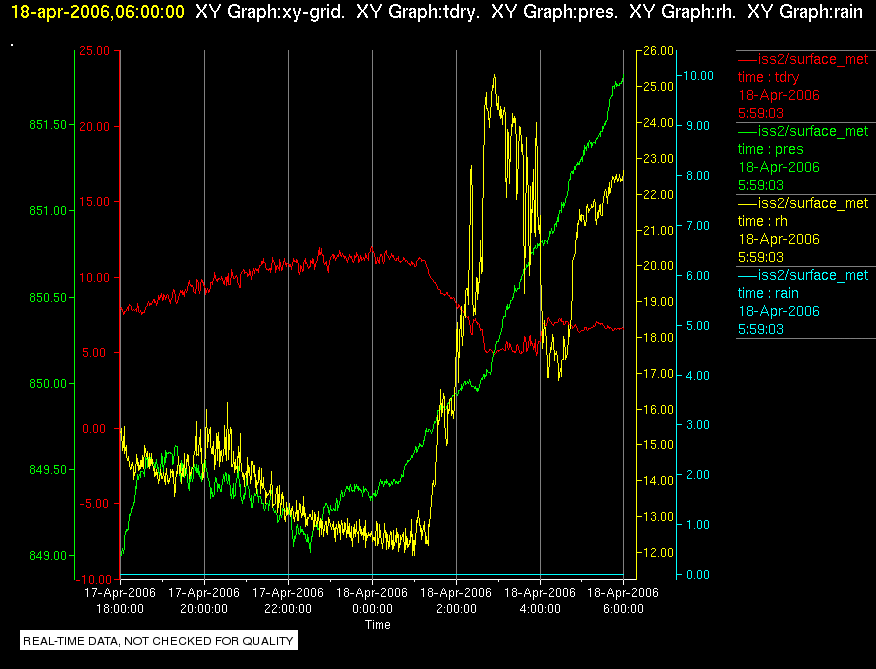
Task: Select the 'XY Graph:xy-grid.' title label
Action: pyautogui.click(x=270, y=12)
